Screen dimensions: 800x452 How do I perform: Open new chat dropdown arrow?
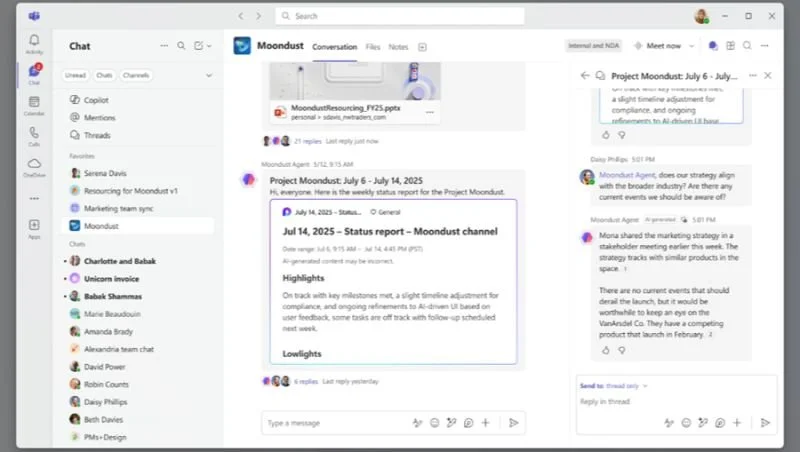[x=209, y=46]
